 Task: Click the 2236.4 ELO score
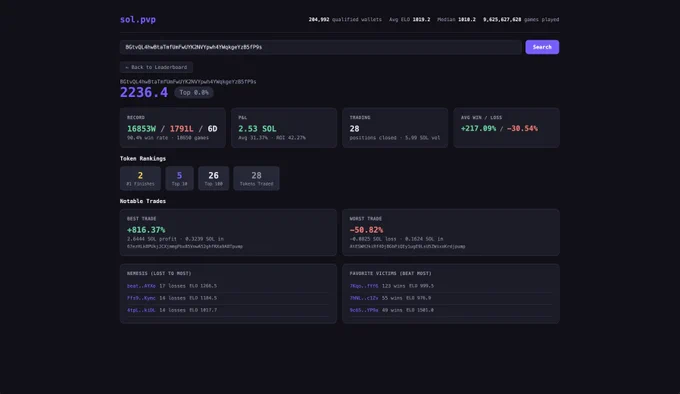pyautogui.click(x=144, y=92)
